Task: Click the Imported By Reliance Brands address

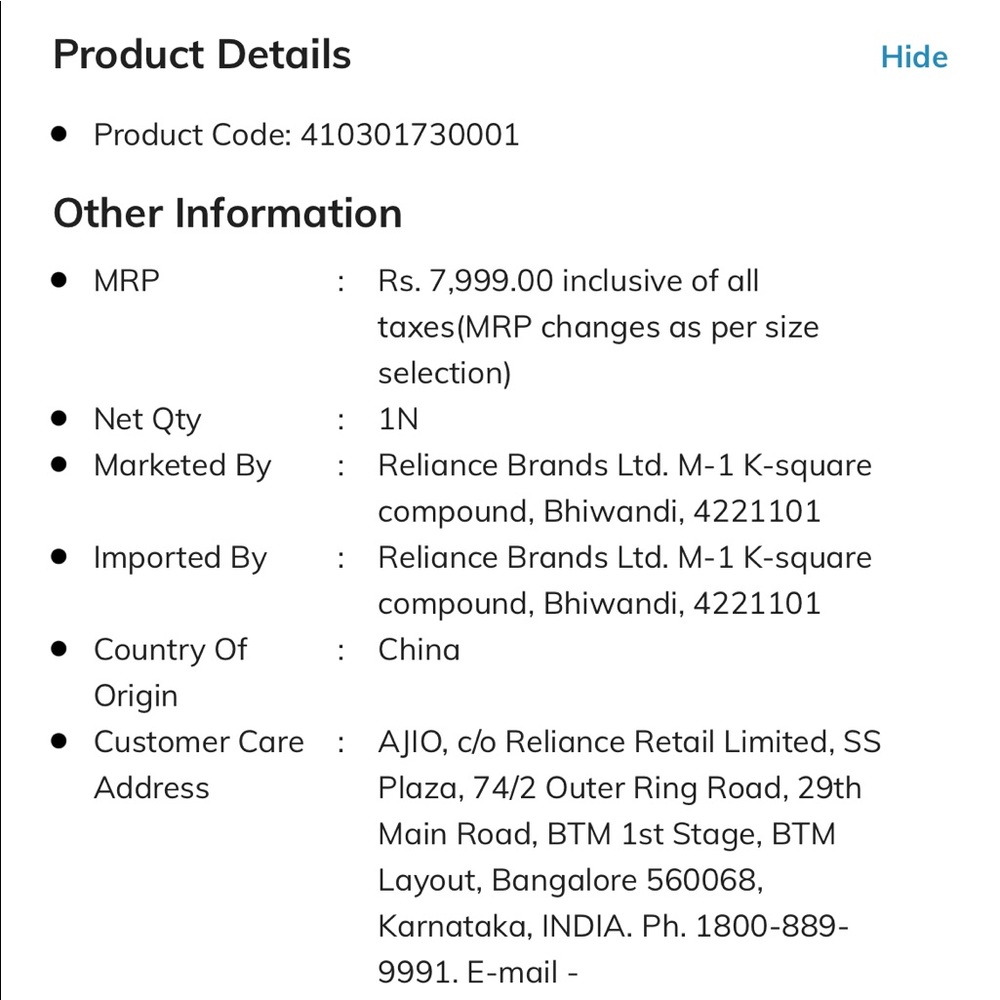Action: point(624,580)
